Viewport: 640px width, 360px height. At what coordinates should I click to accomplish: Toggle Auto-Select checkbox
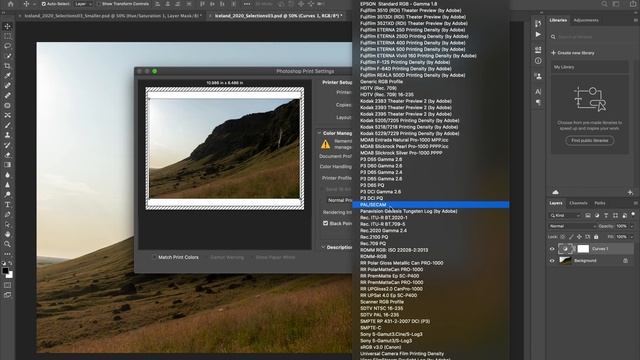click(x=44, y=4)
